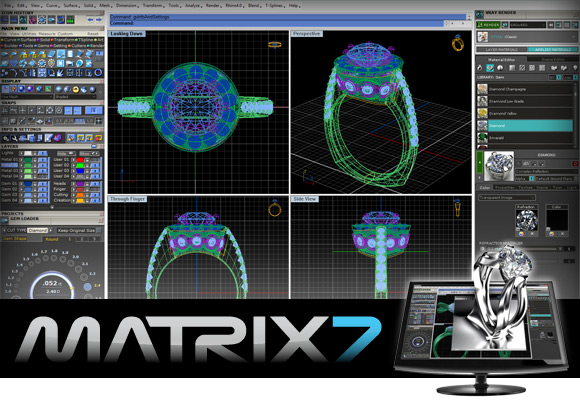Click the circular target snap icon

(59, 110)
